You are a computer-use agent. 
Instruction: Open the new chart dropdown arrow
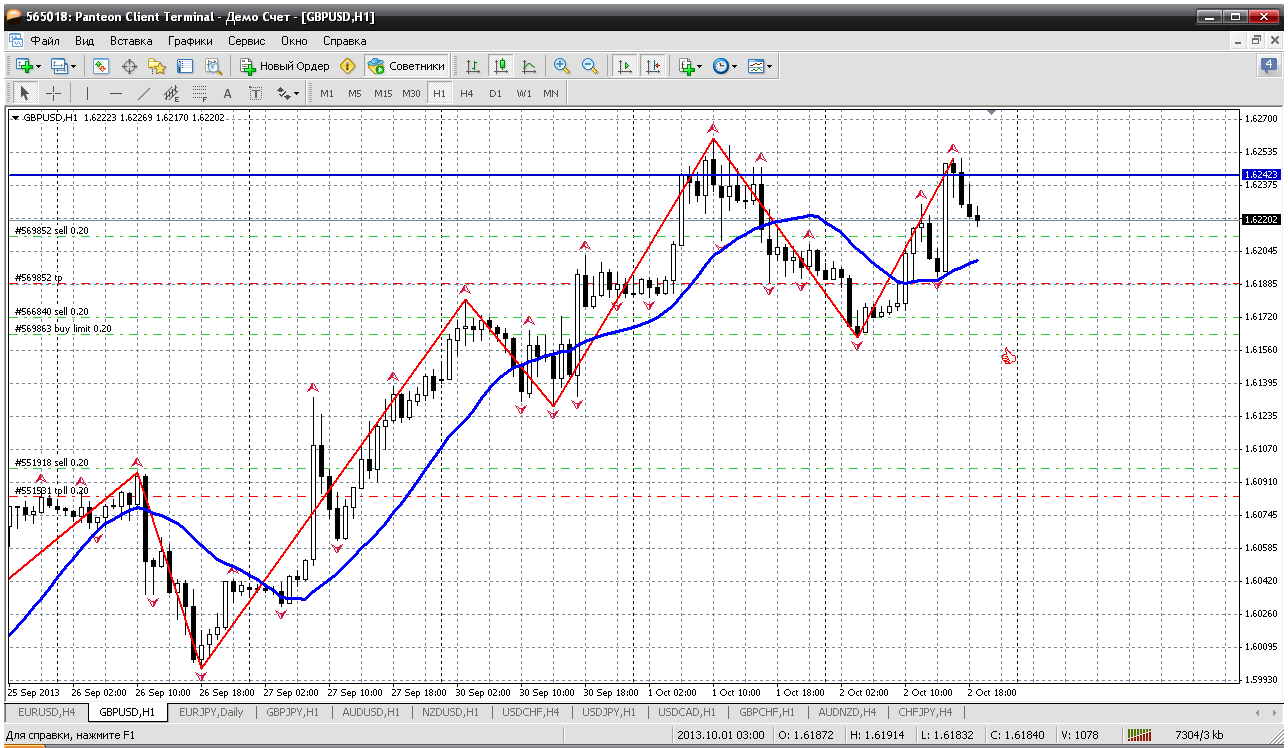(x=39, y=66)
